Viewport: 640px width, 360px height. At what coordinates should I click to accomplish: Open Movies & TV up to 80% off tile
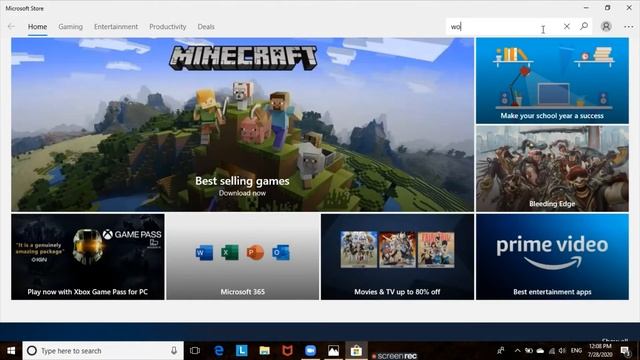click(x=398, y=257)
